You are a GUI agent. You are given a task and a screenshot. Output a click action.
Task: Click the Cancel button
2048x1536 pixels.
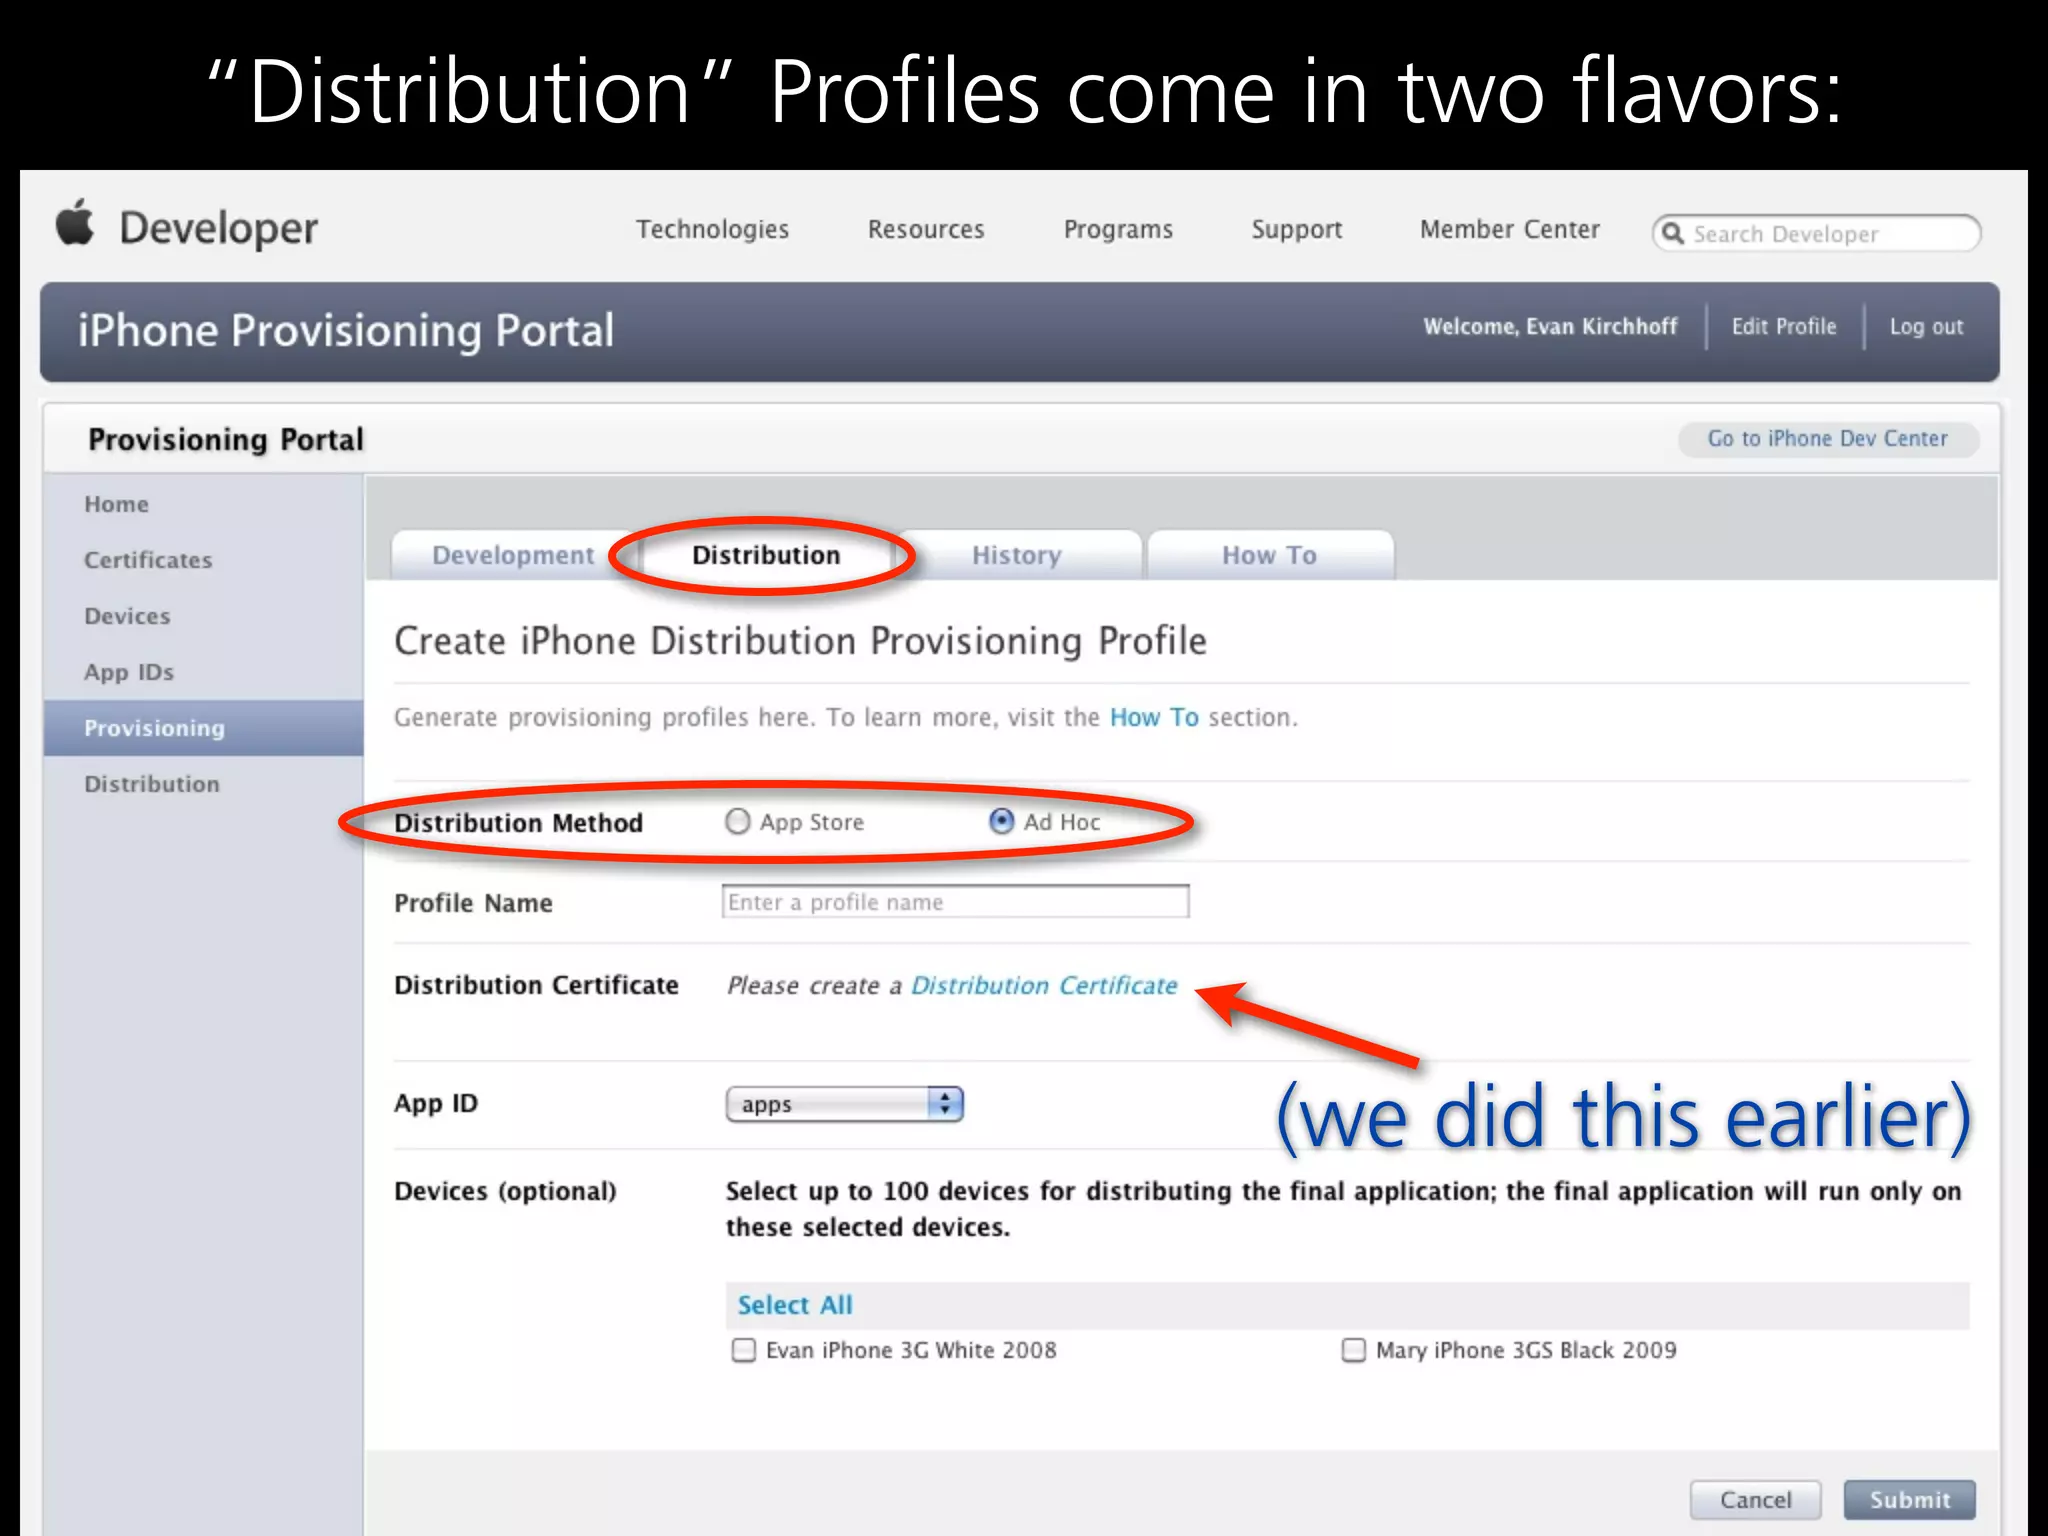1755,1500
